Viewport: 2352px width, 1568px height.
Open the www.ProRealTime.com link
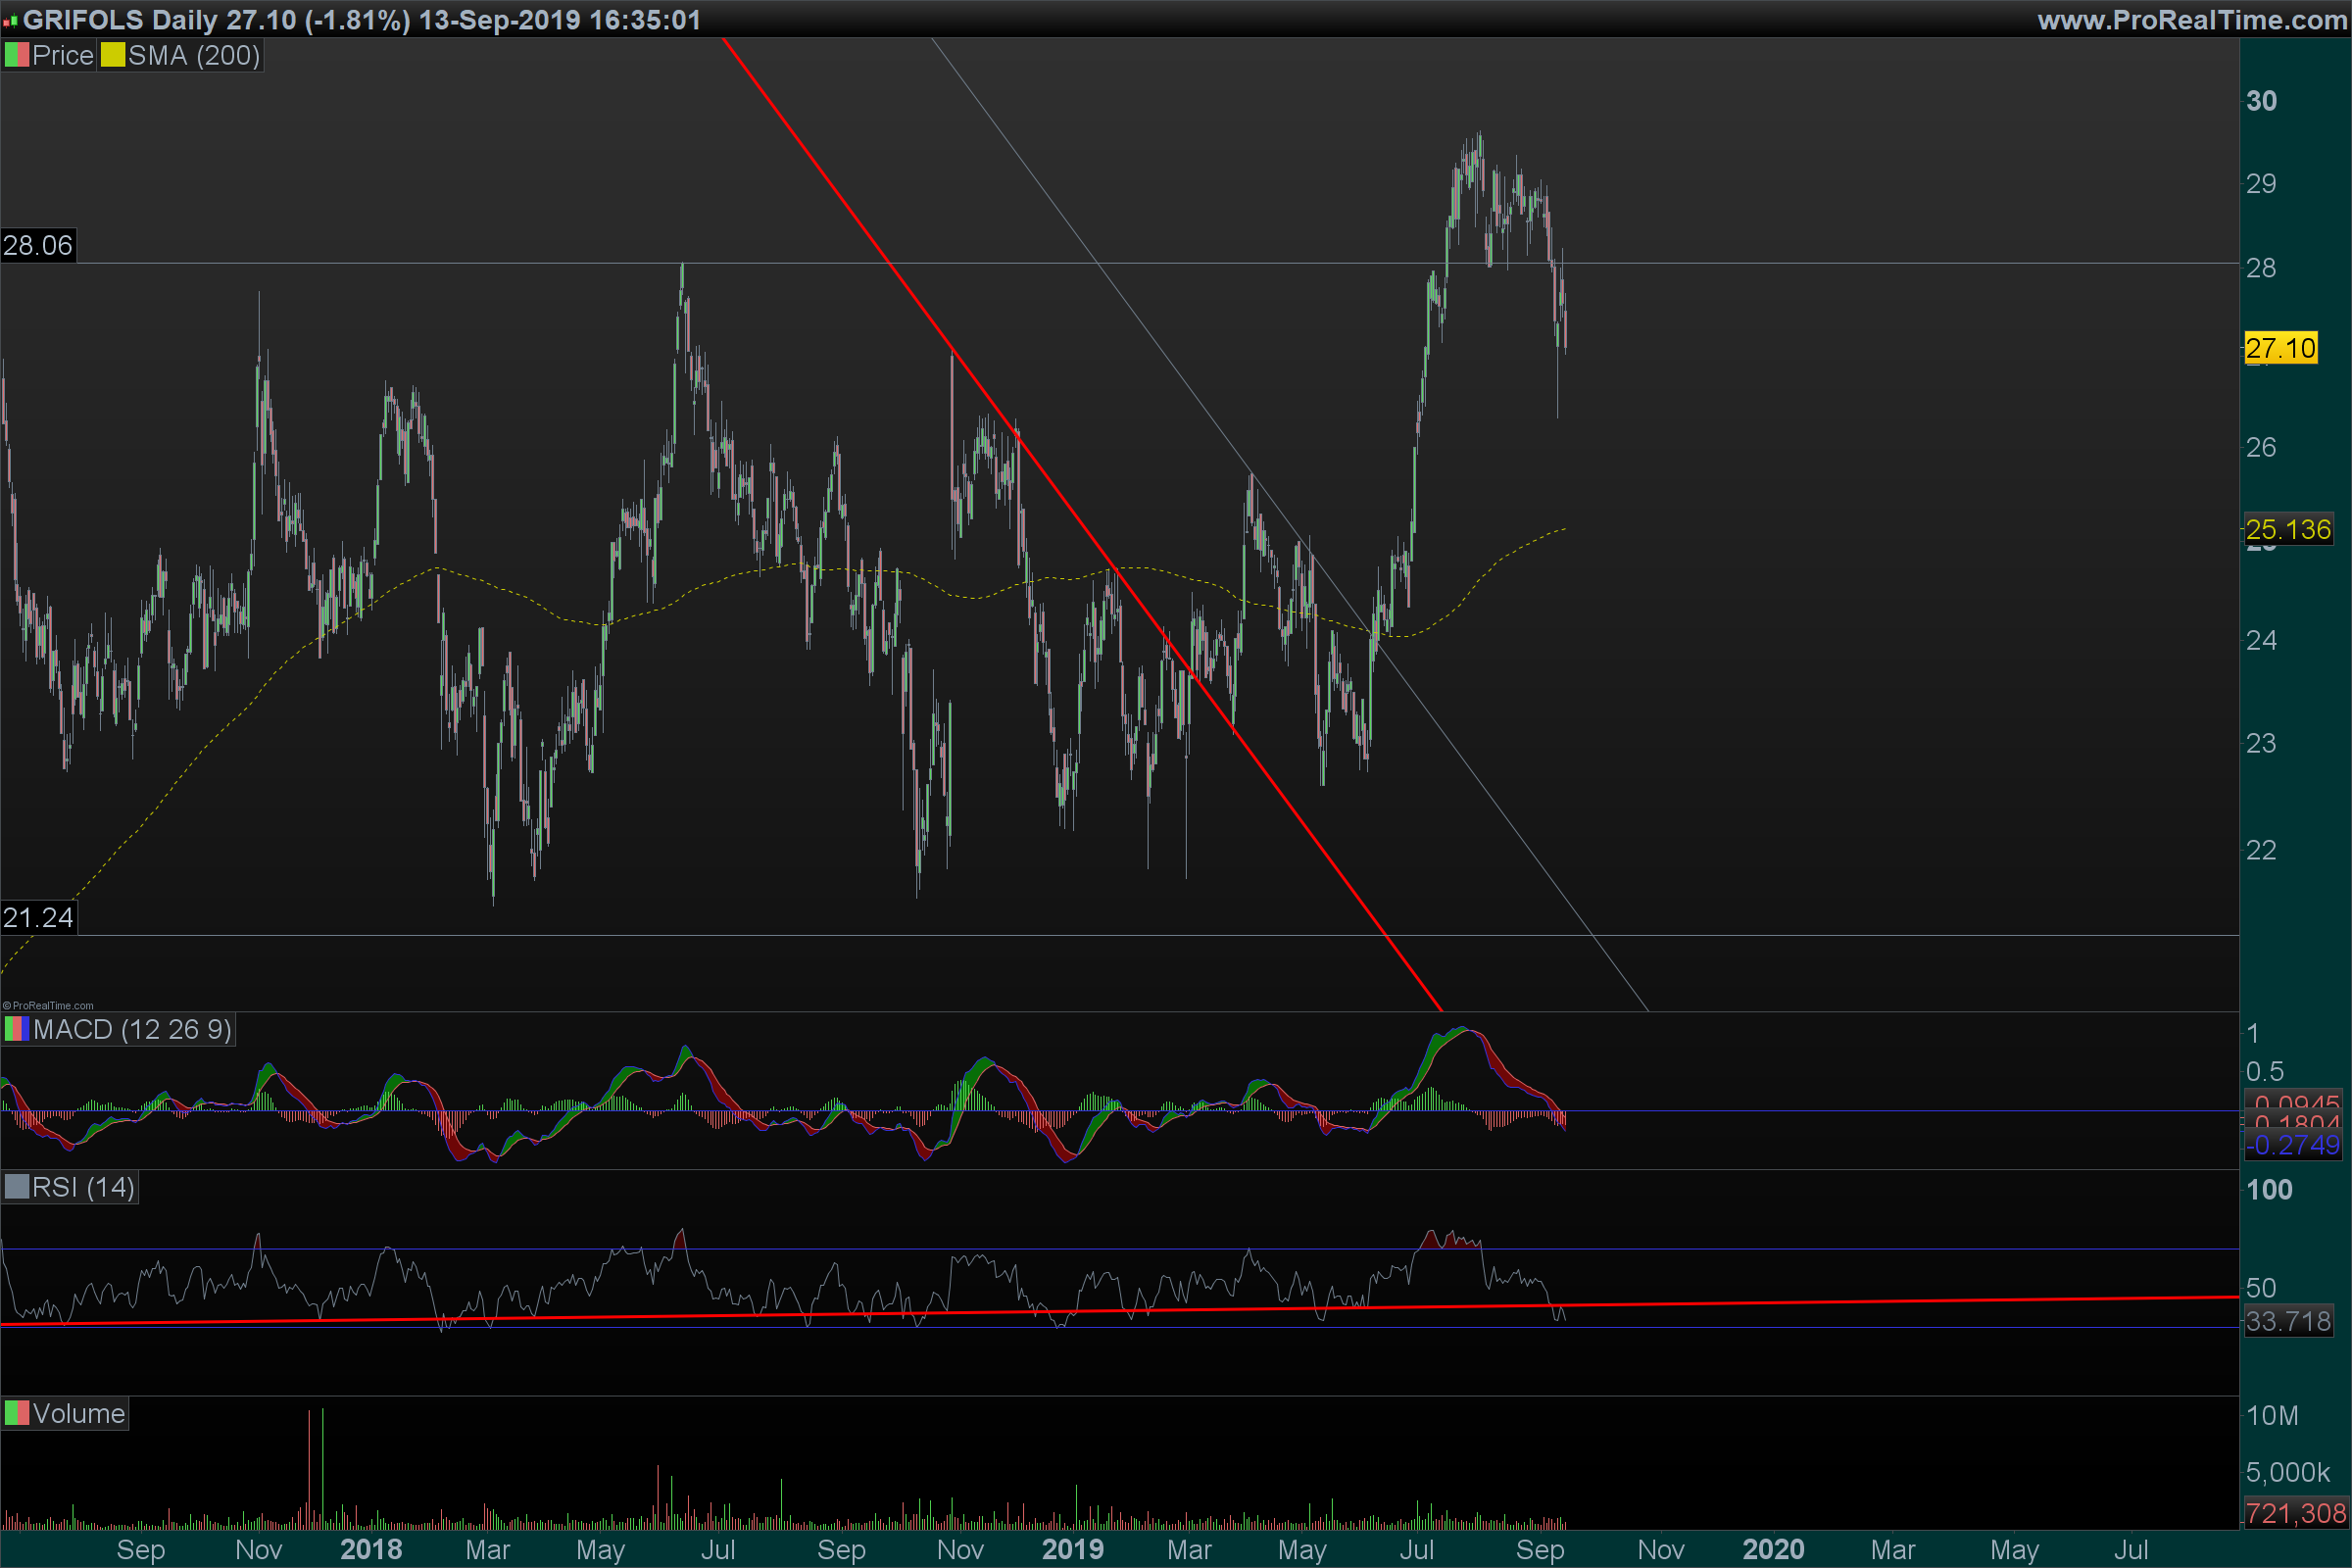click(2192, 20)
